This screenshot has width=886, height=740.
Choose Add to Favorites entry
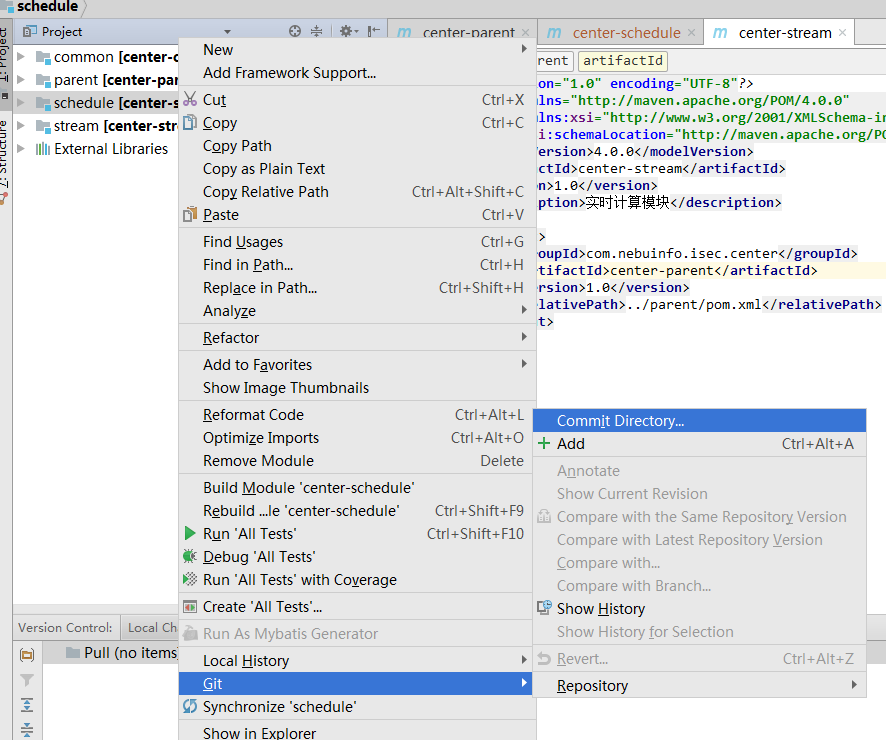pyautogui.click(x=356, y=364)
